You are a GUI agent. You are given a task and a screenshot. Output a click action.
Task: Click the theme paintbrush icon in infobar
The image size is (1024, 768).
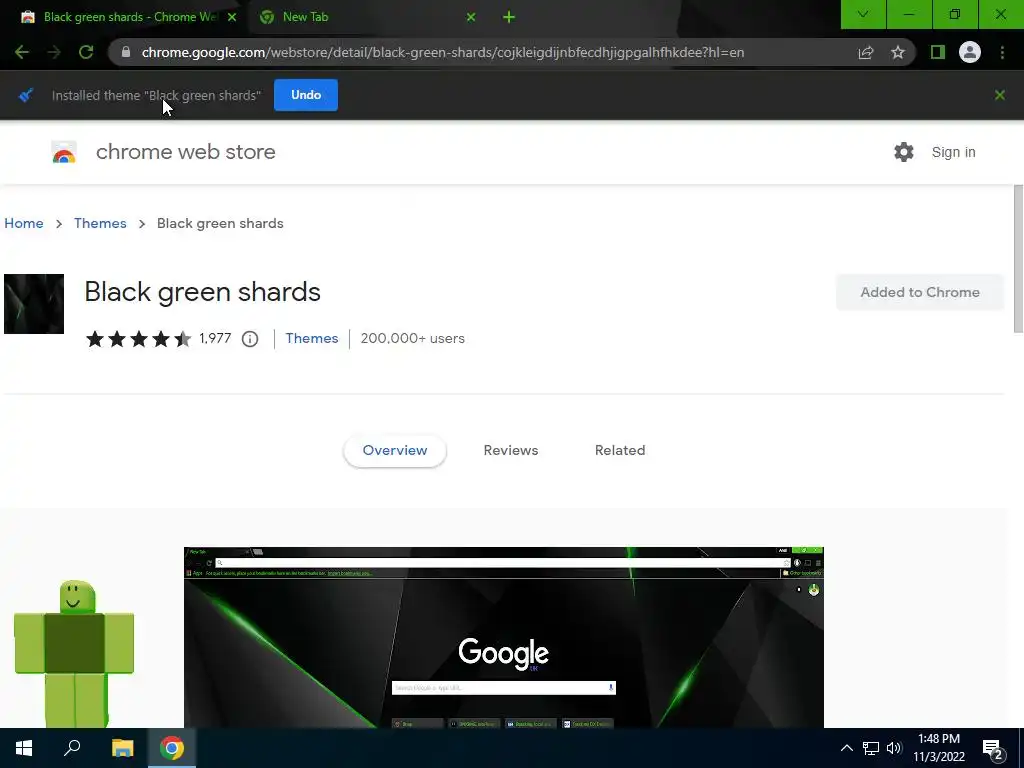[25, 95]
